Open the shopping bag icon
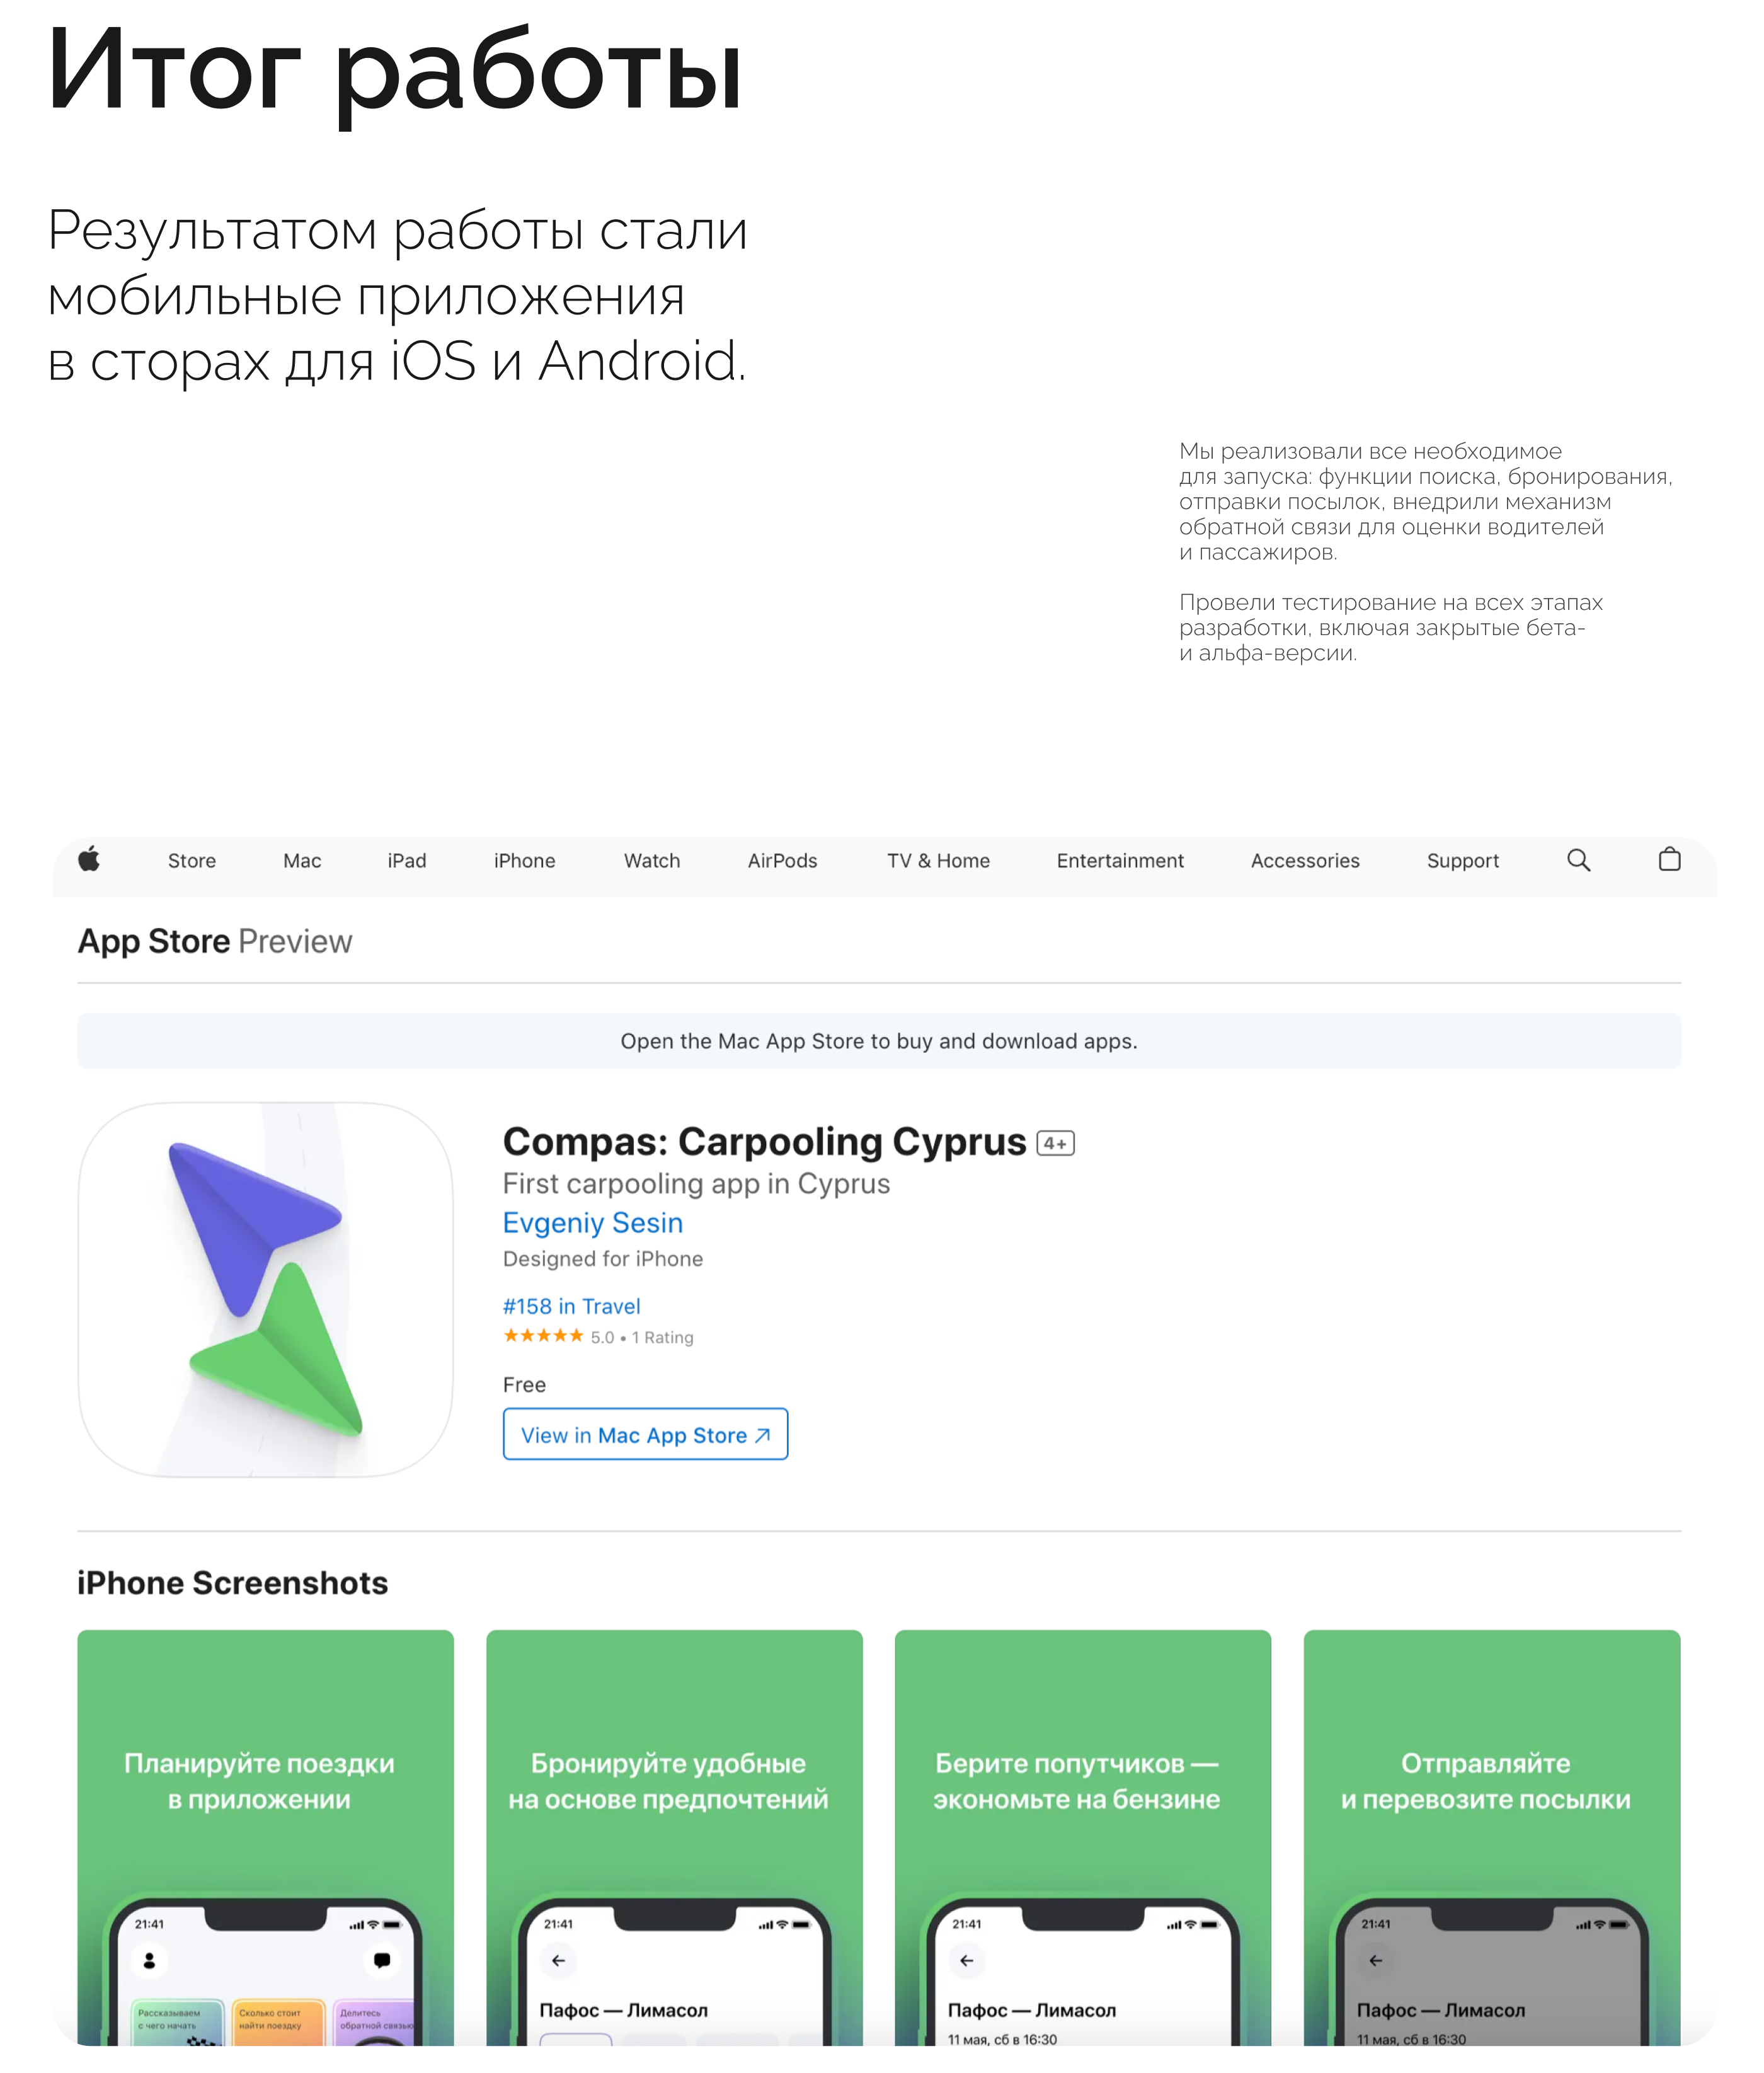 click(x=1669, y=860)
